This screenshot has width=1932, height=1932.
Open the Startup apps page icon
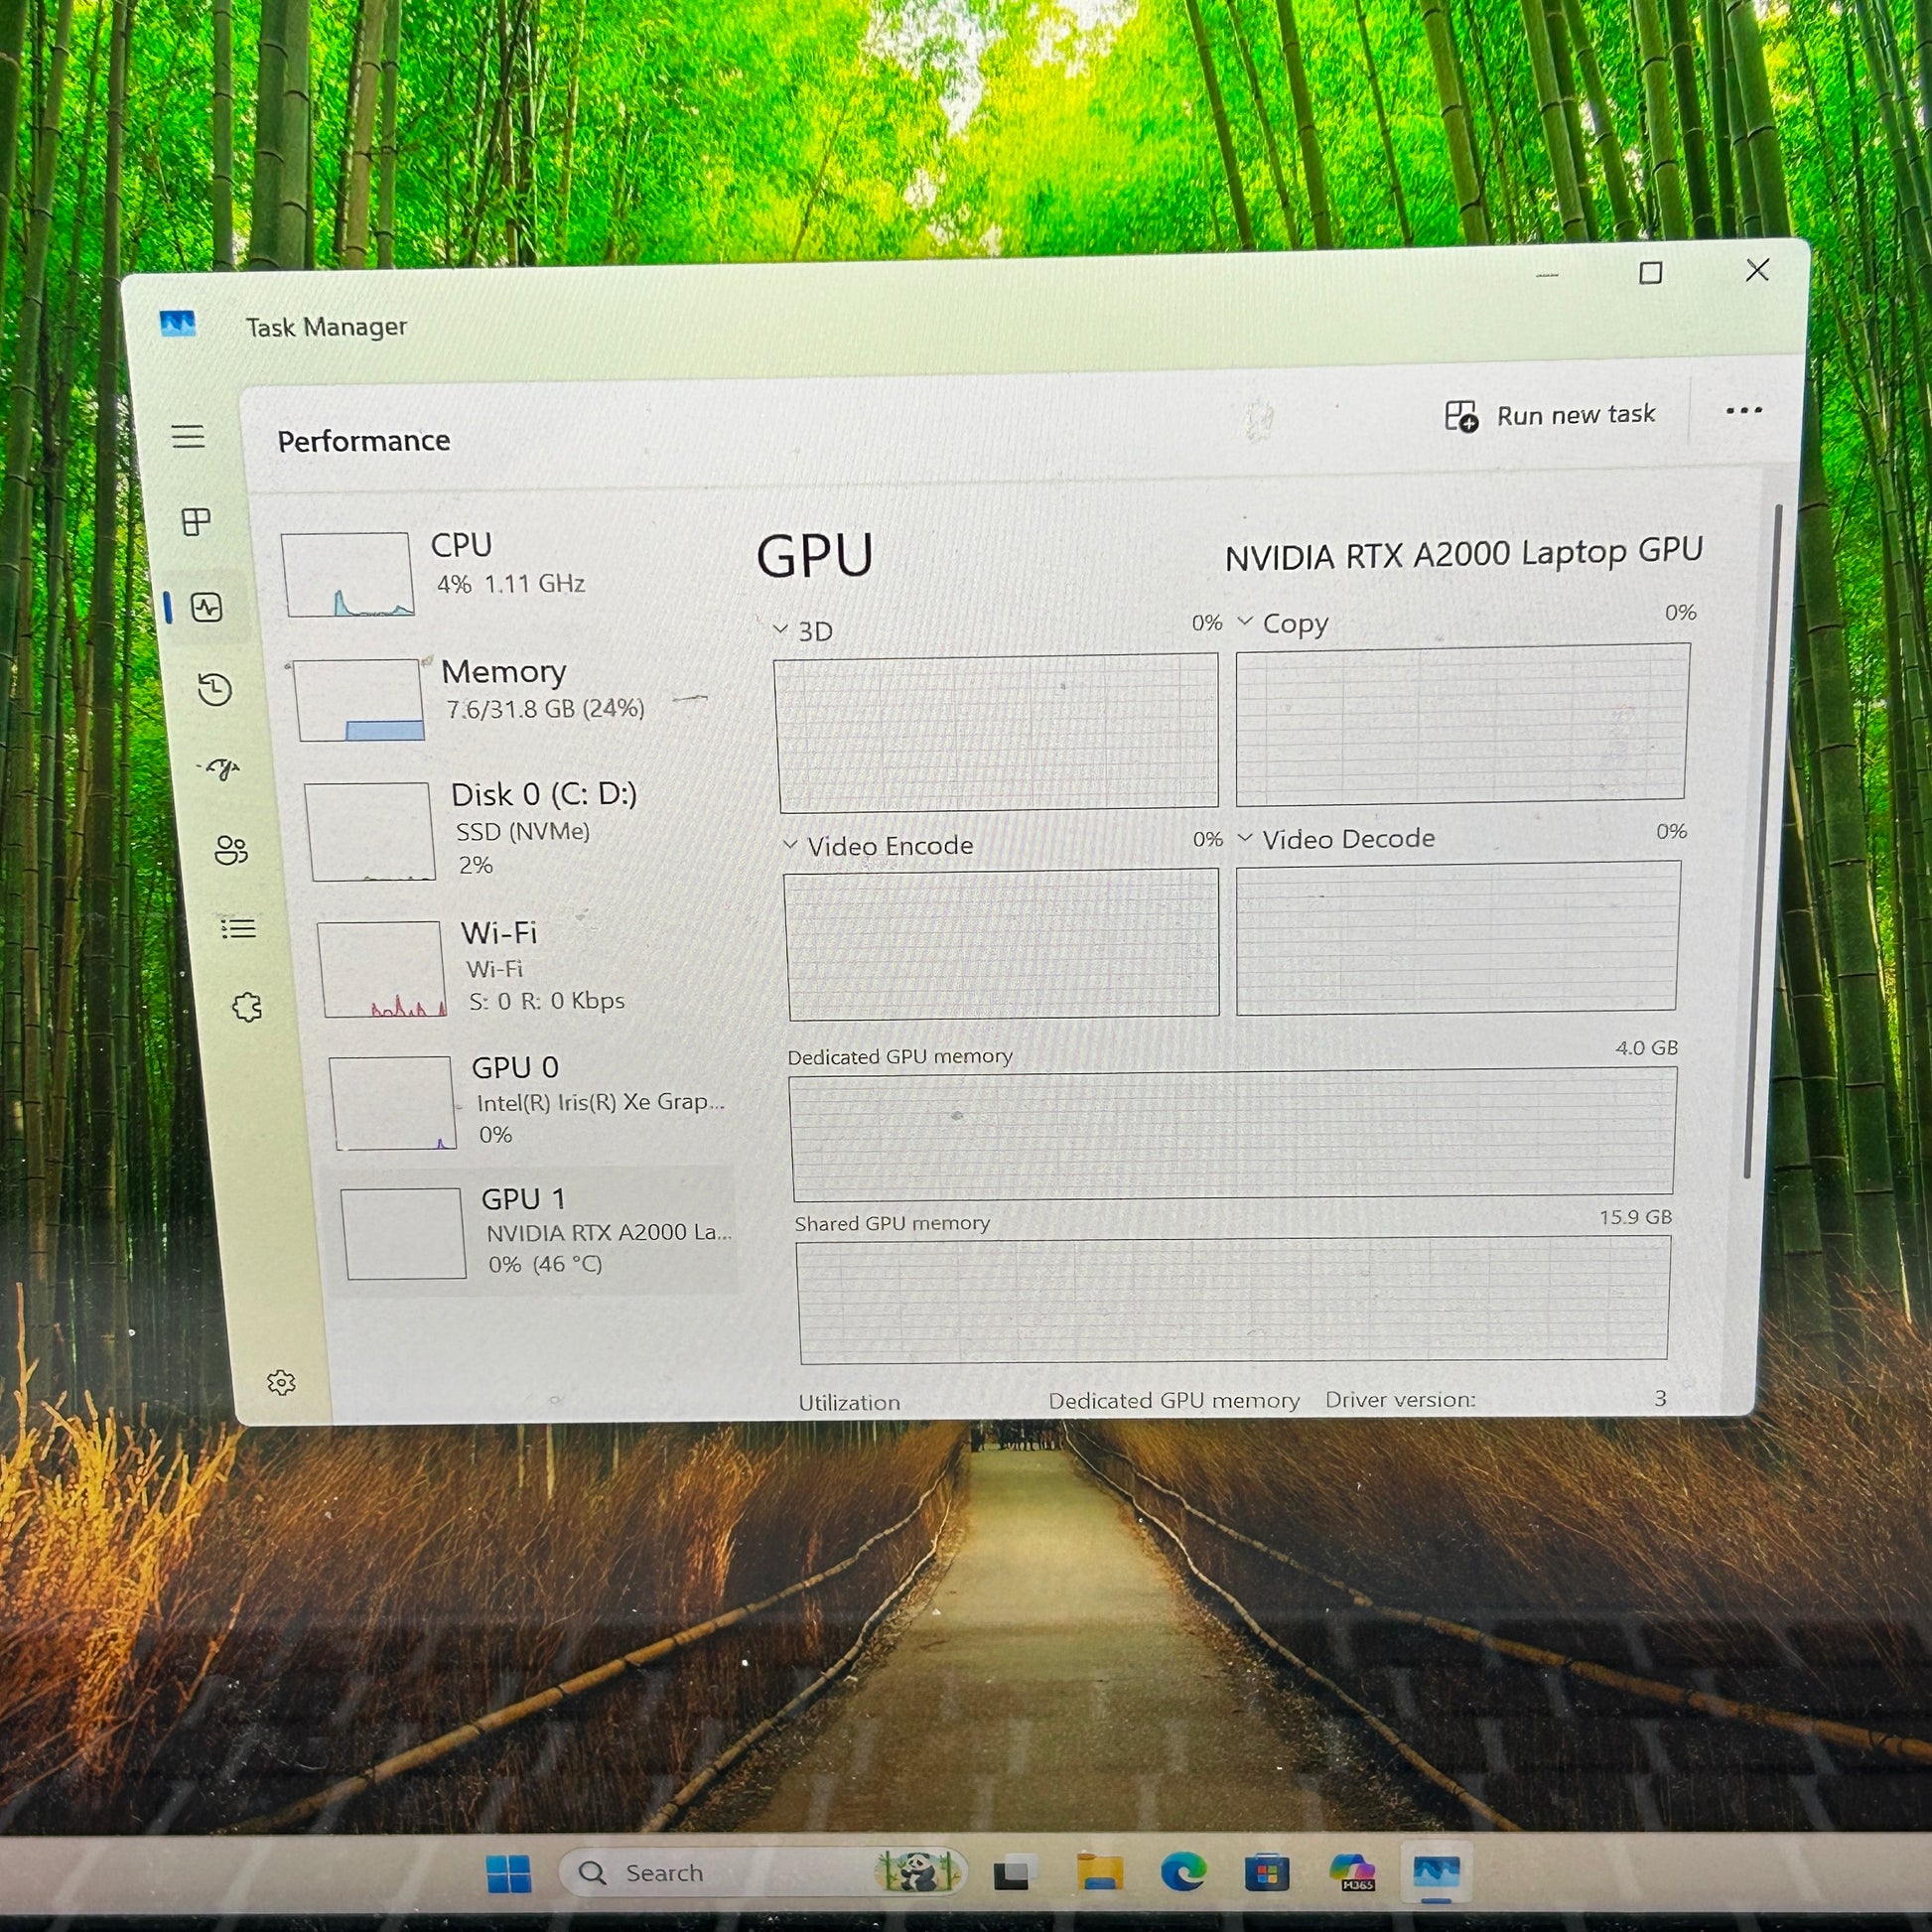[x=222, y=768]
